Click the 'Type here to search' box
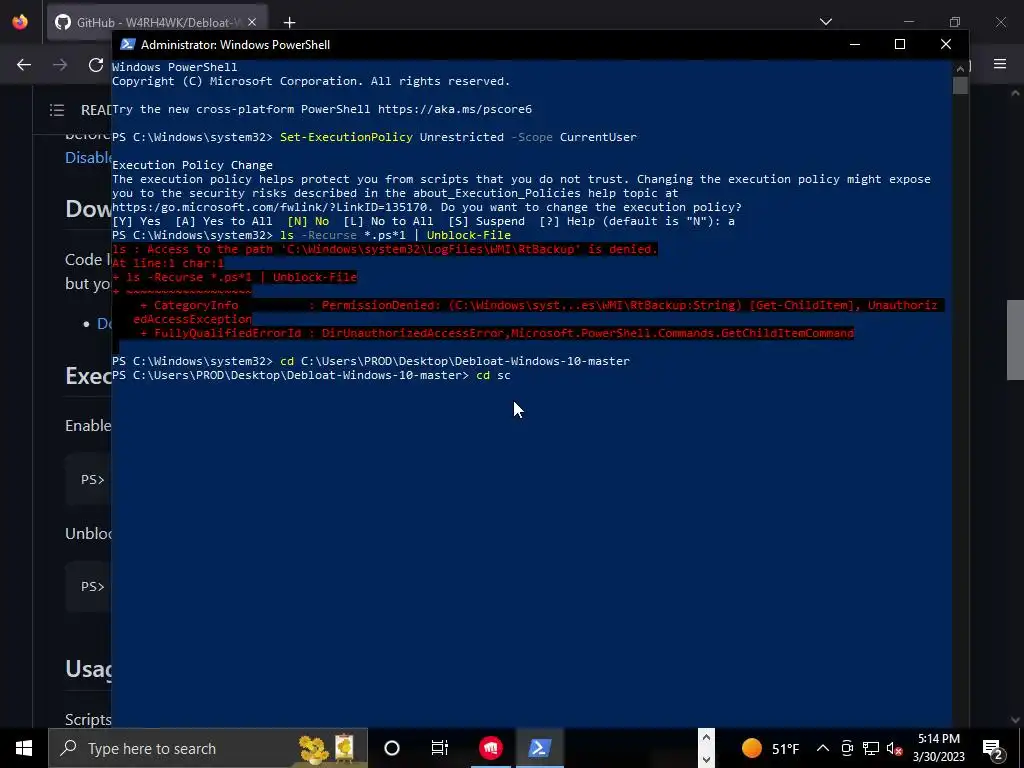 pyautogui.click(x=208, y=748)
